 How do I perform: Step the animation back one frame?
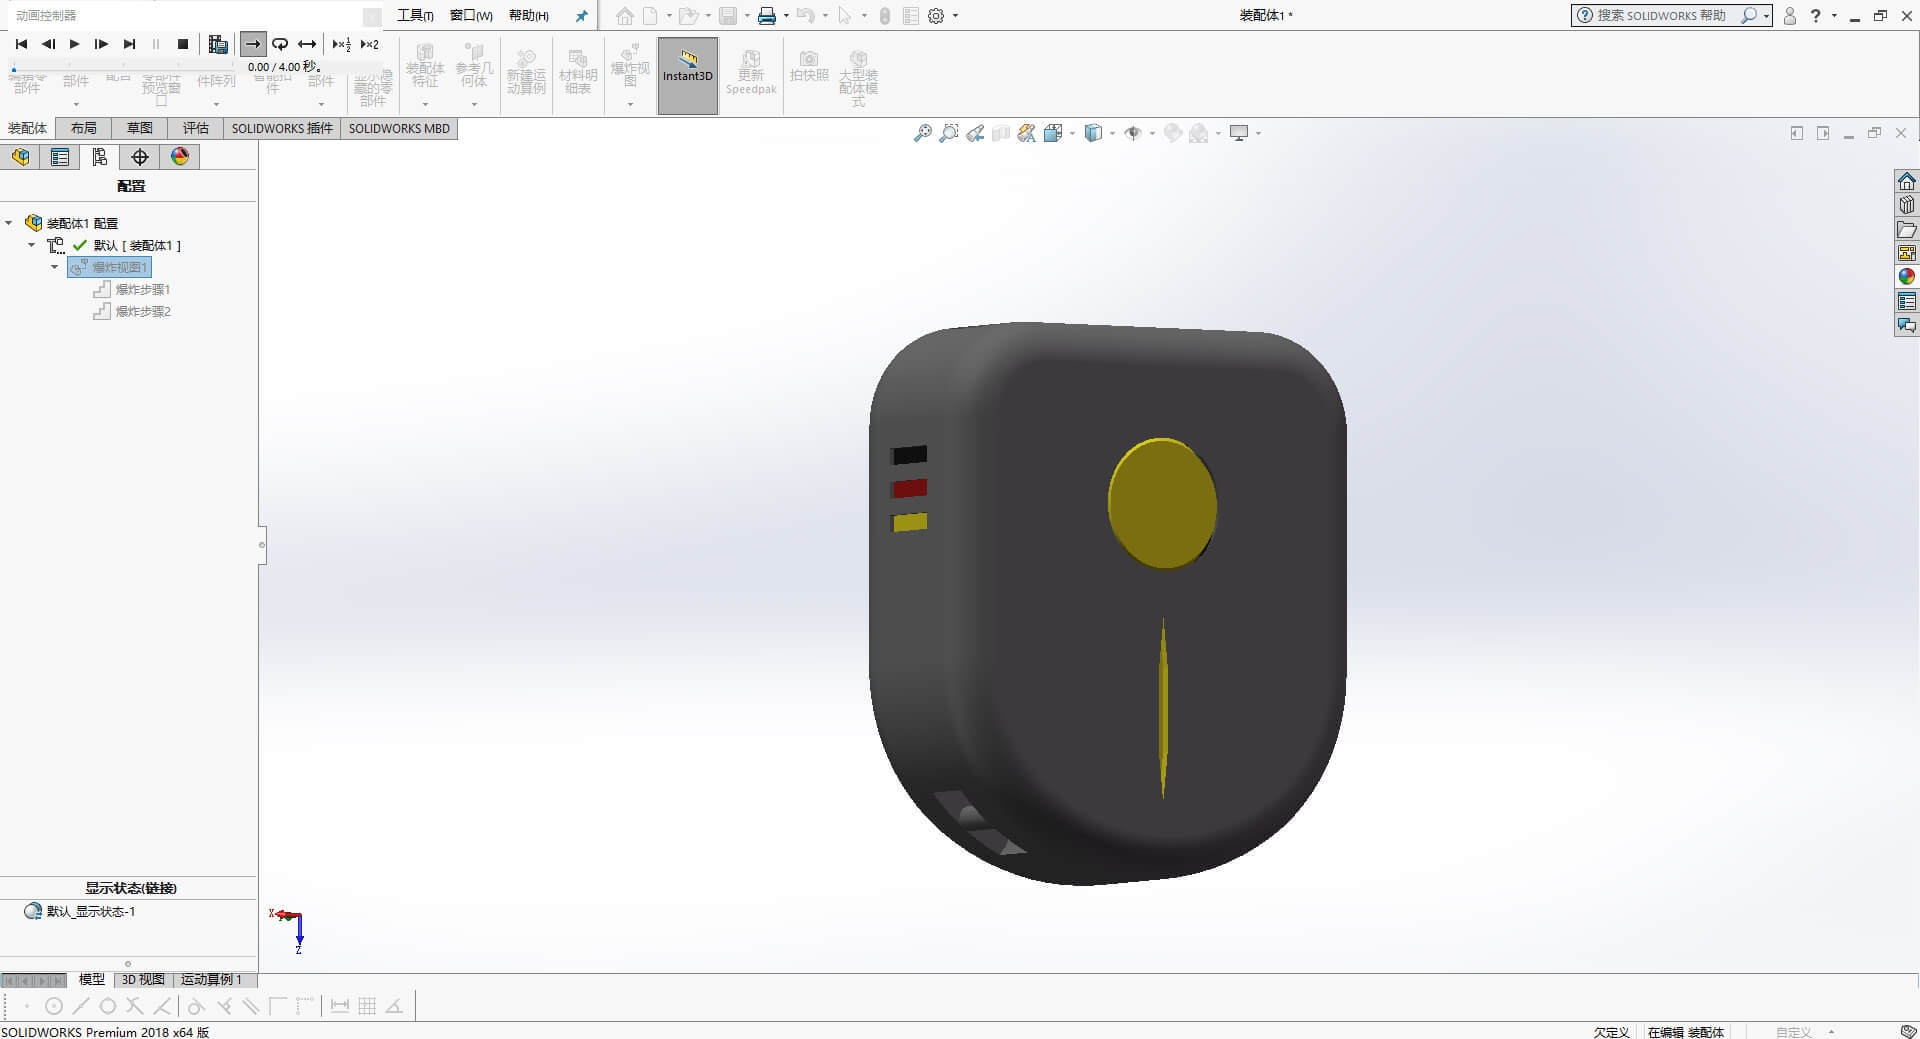[48, 44]
